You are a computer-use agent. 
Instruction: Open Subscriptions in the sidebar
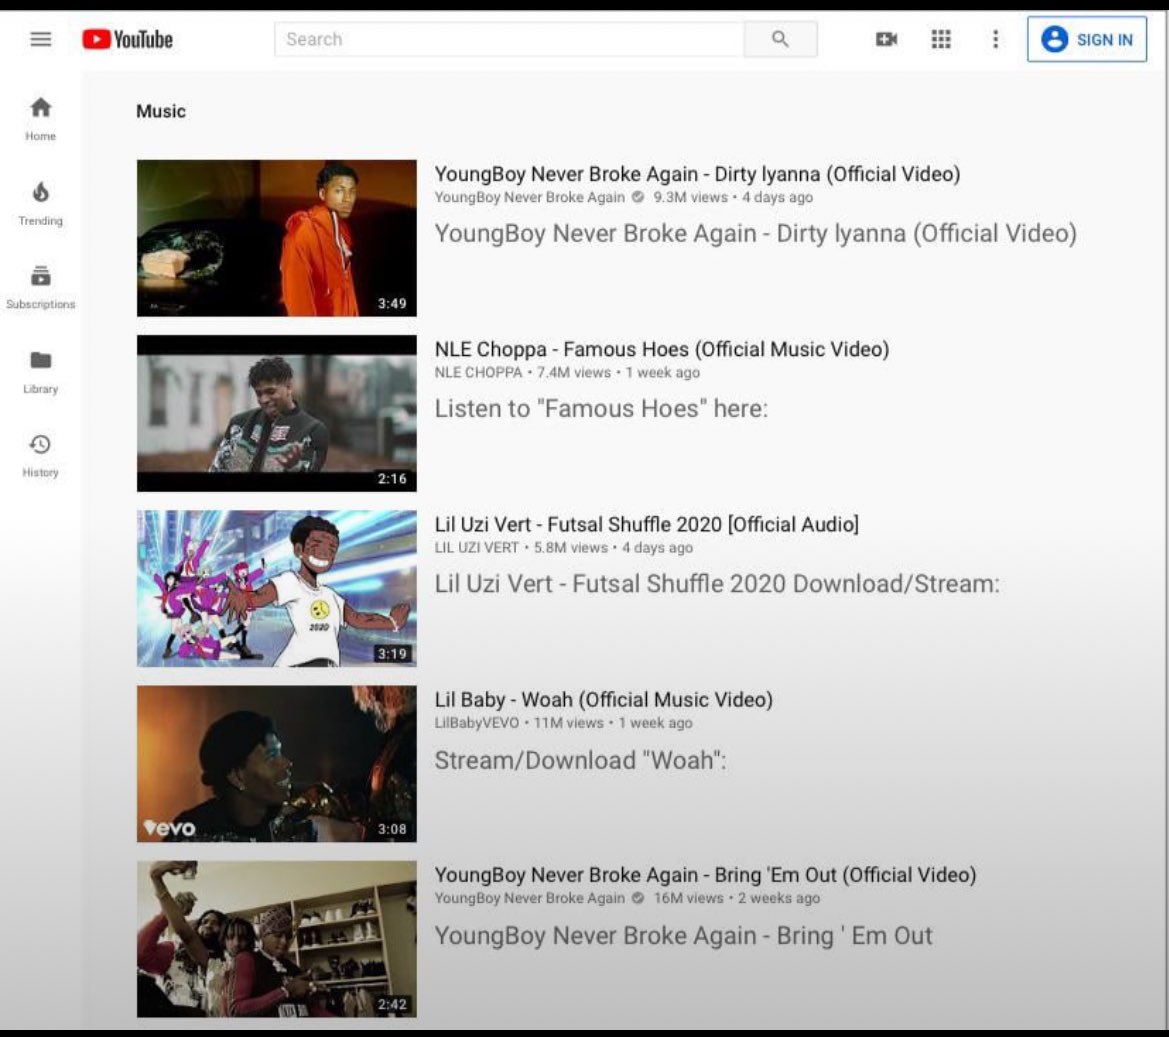point(40,287)
